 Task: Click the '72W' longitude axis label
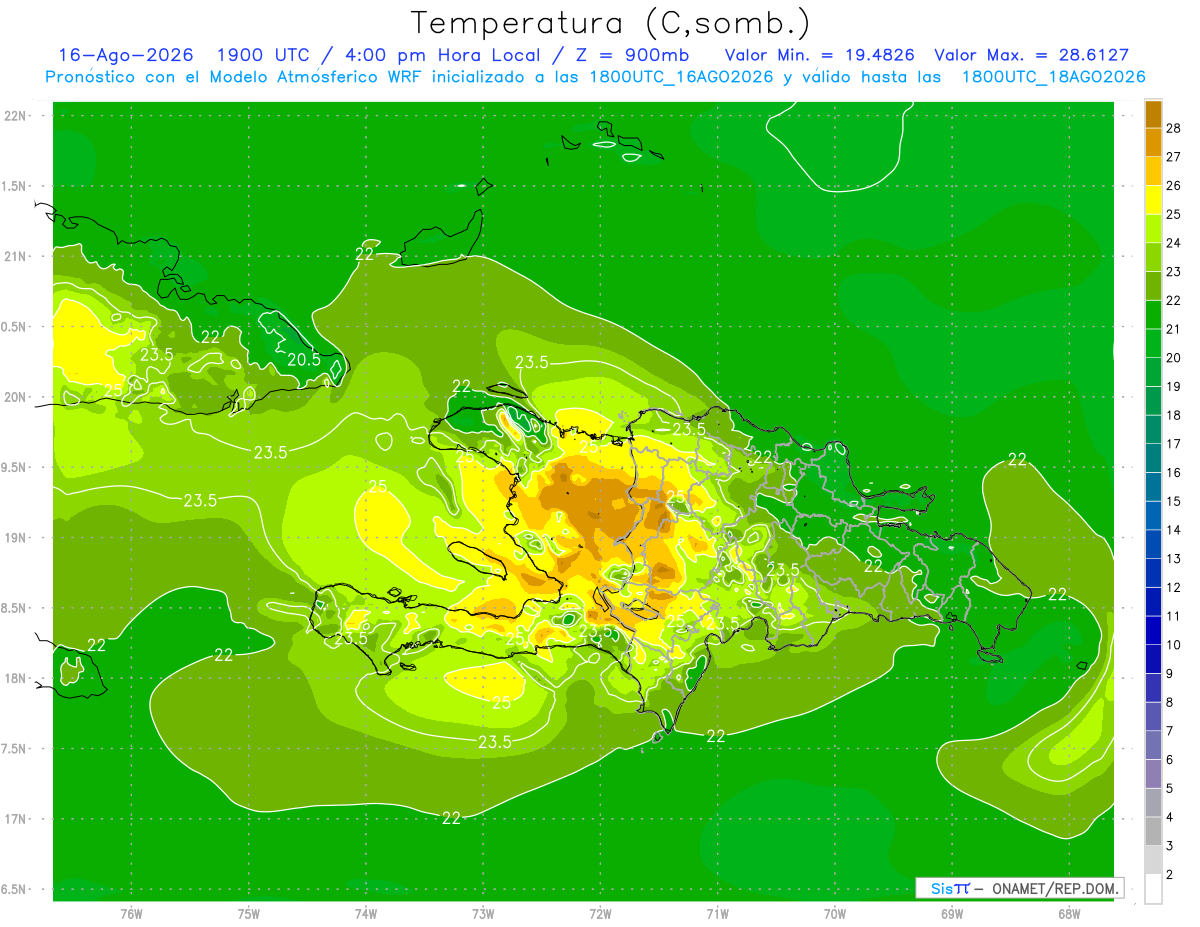coord(600,913)
